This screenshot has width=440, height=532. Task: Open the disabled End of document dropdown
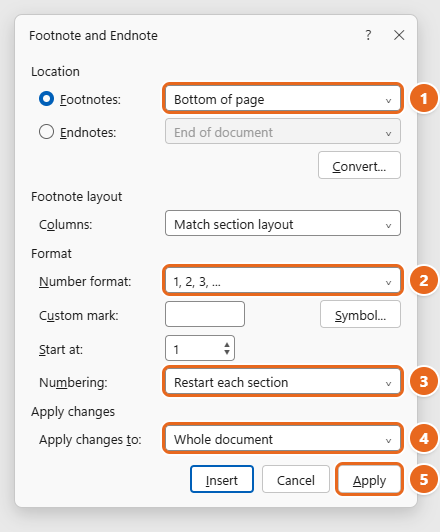[x=283, y=132]
